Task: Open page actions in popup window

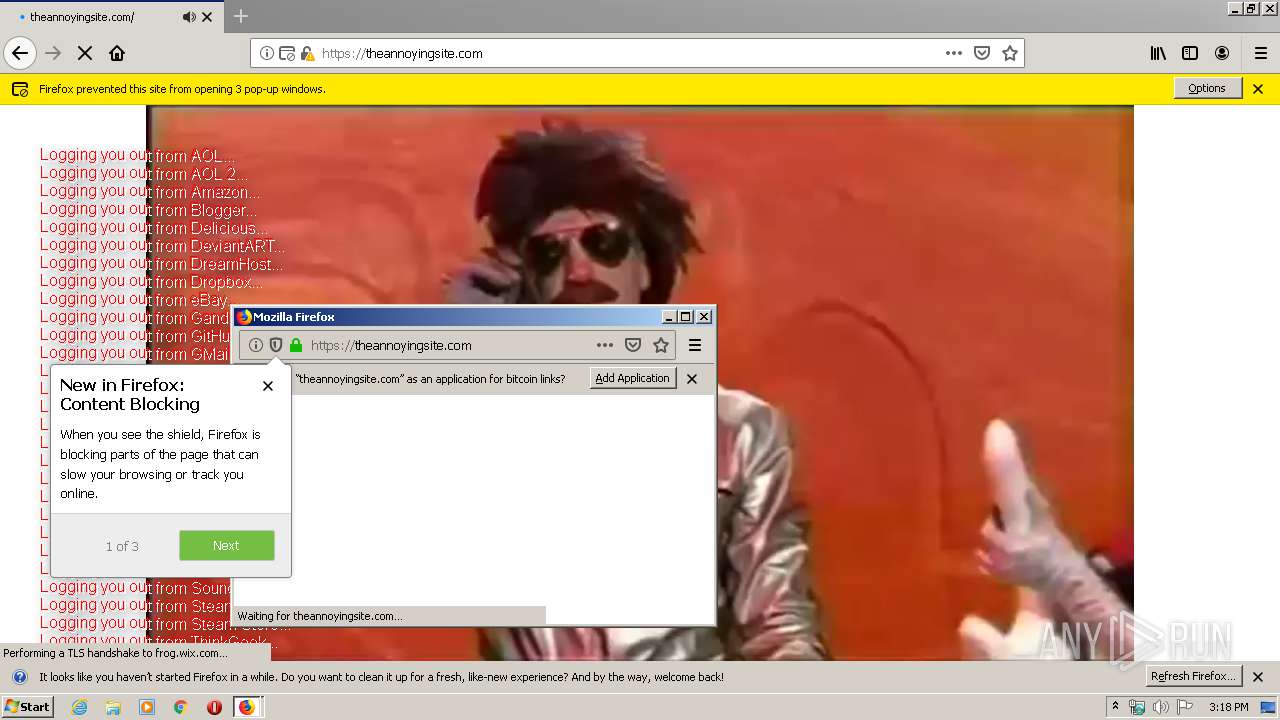Action: [605, 345]
